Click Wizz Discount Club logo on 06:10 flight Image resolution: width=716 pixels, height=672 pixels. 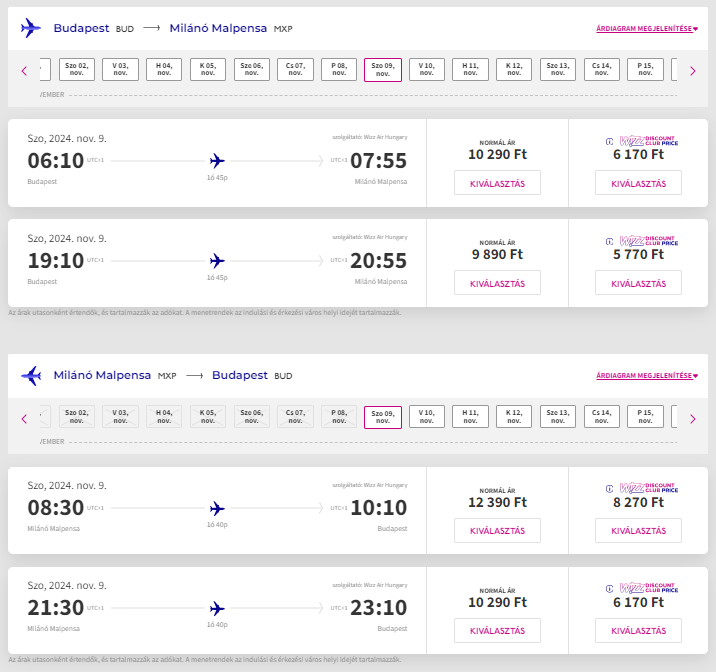pyautogui.click(x=642, y=141)
